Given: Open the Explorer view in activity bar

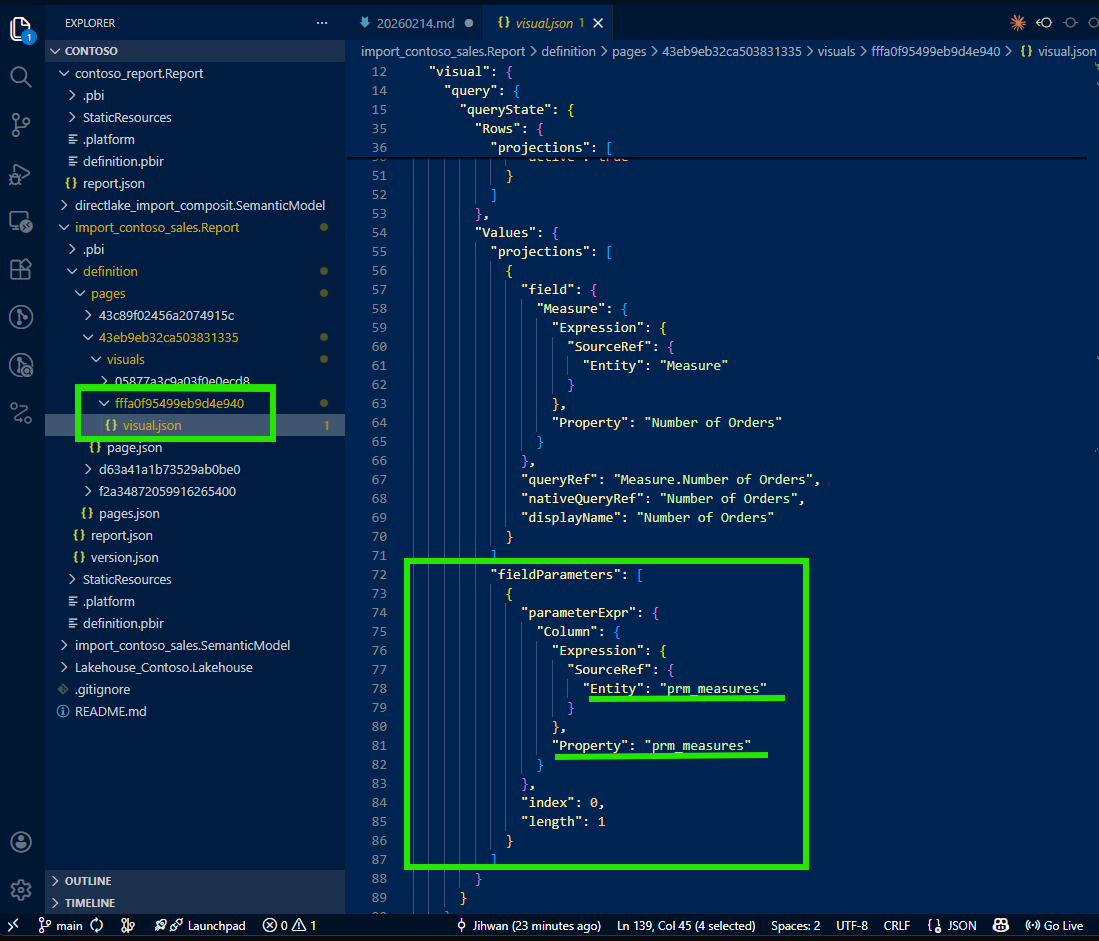Looking at the screenshot, I should click(21, 29).
